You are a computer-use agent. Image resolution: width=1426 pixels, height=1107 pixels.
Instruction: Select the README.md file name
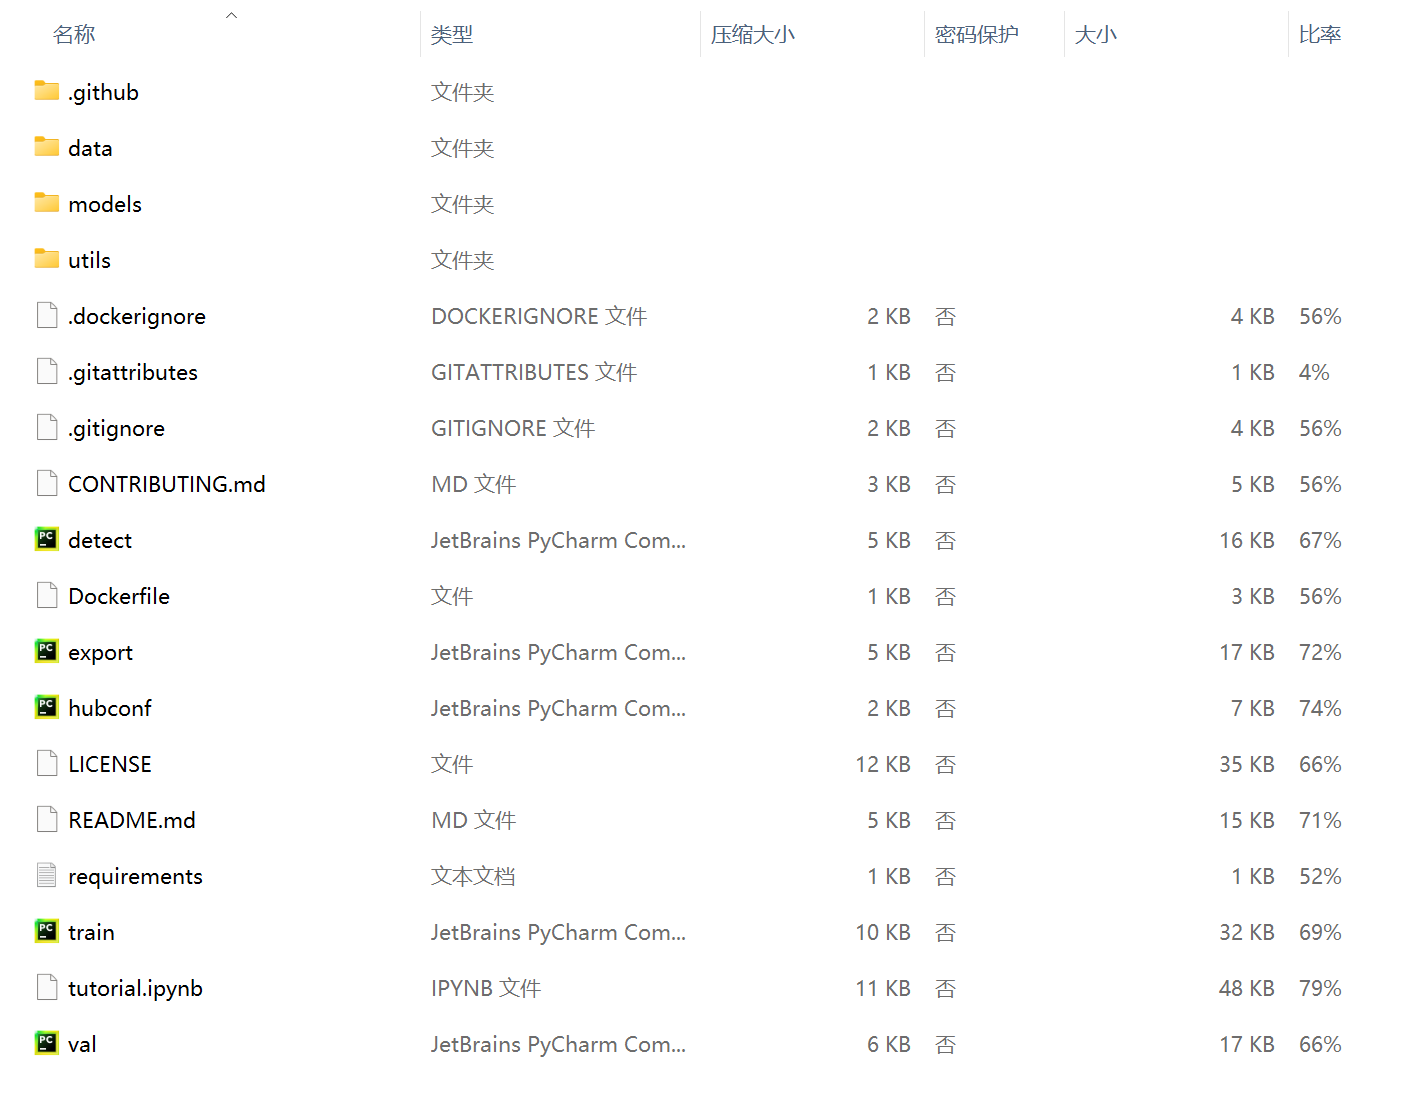[x=132, y=820]
